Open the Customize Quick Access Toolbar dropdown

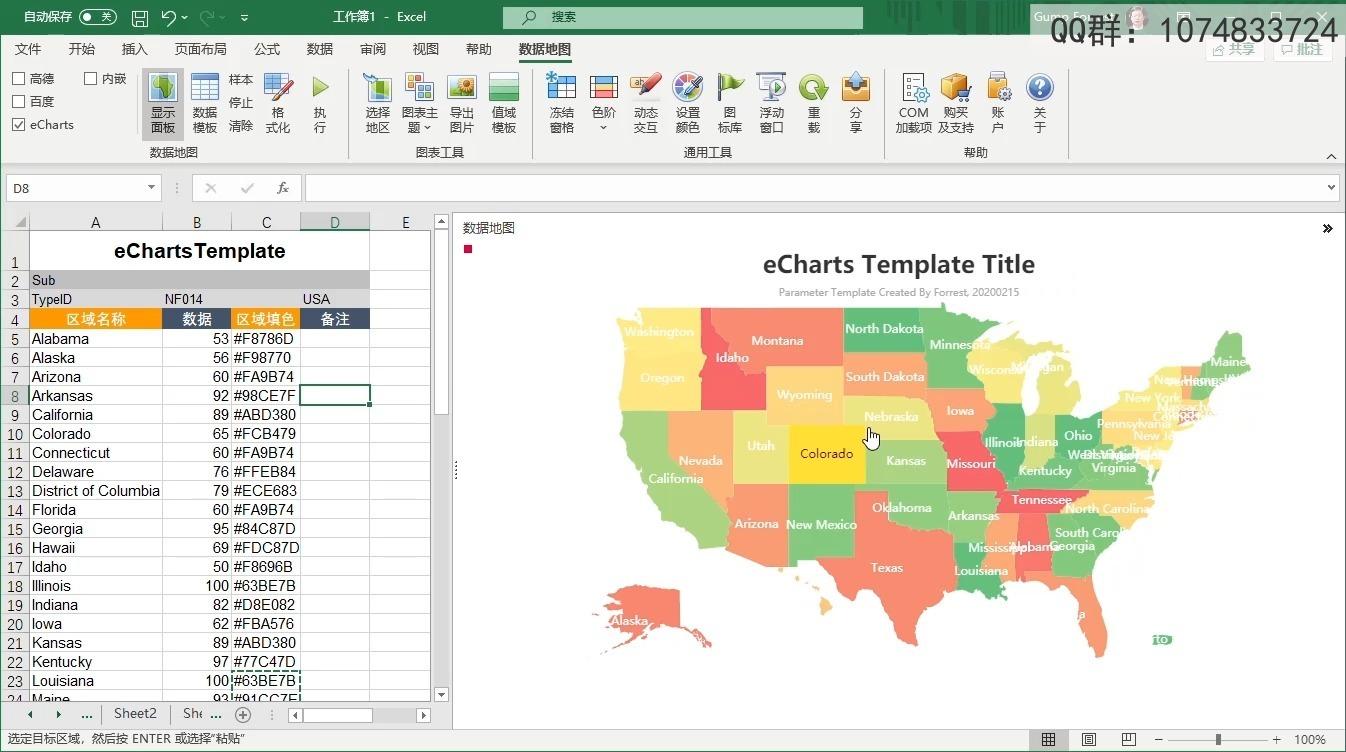(x=245, y=17)
